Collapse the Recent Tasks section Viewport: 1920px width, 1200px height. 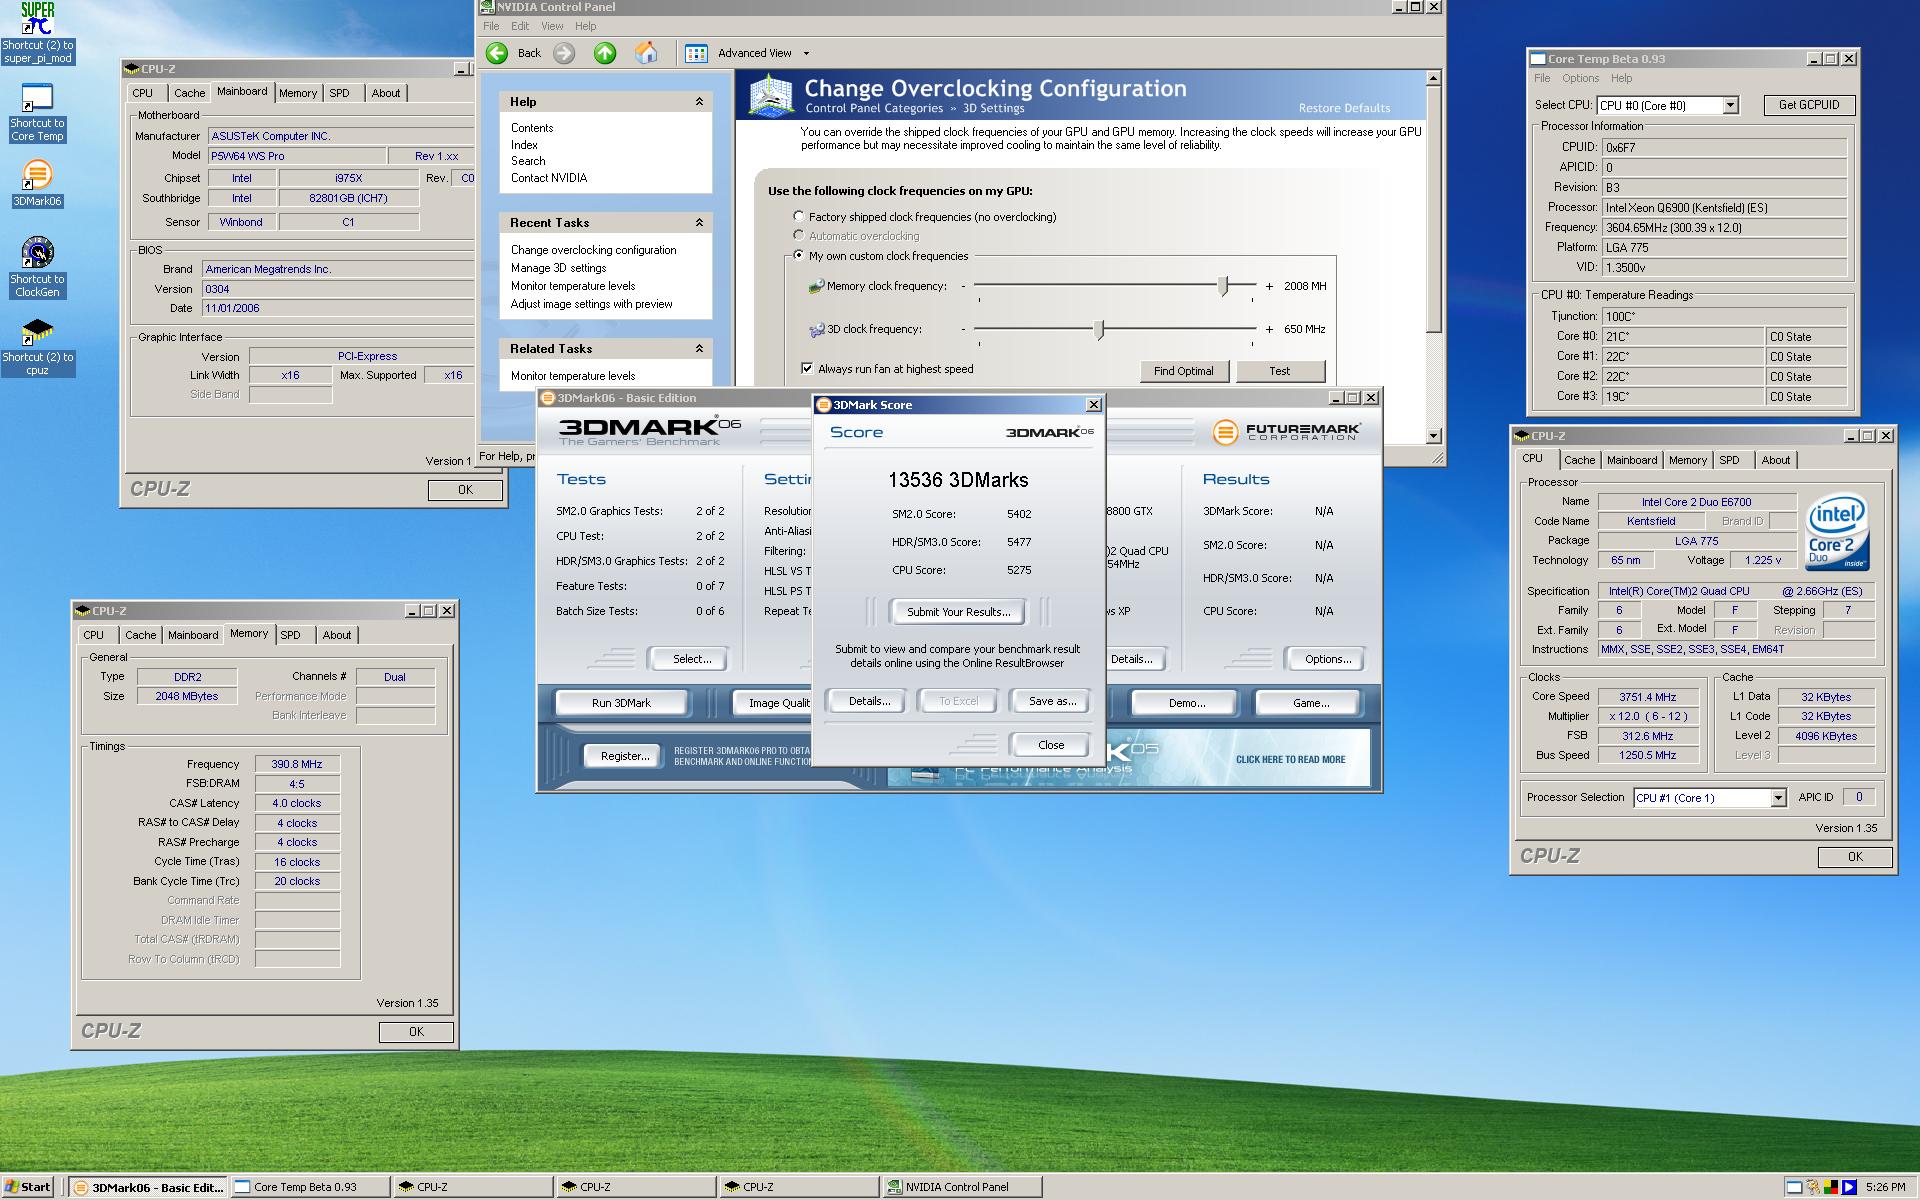[699, 223]
